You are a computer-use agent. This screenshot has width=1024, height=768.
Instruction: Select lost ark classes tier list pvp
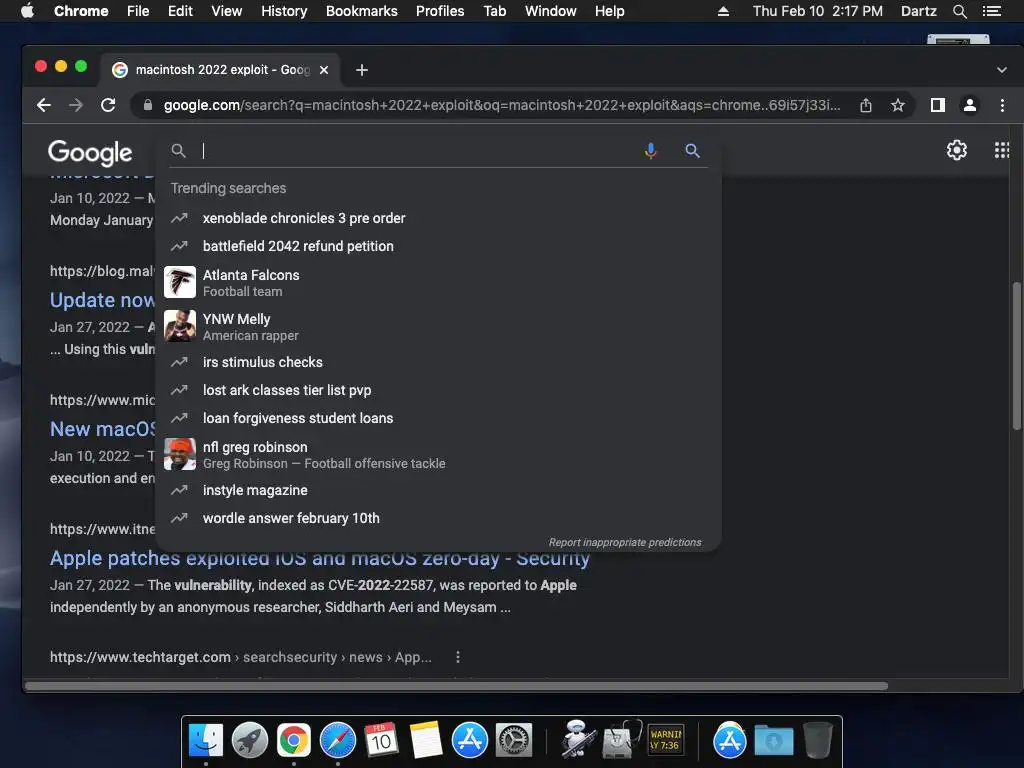[438, 390]
